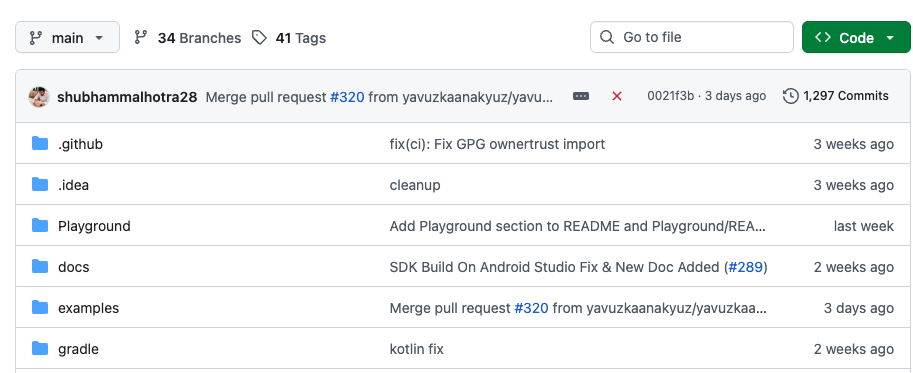Open commit hash 0021f3b

[x=670, y=96]
